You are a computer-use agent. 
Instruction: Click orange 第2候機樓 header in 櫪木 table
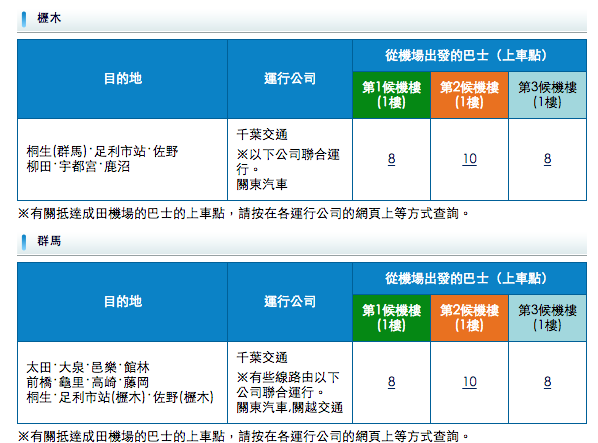coord(469,95)
